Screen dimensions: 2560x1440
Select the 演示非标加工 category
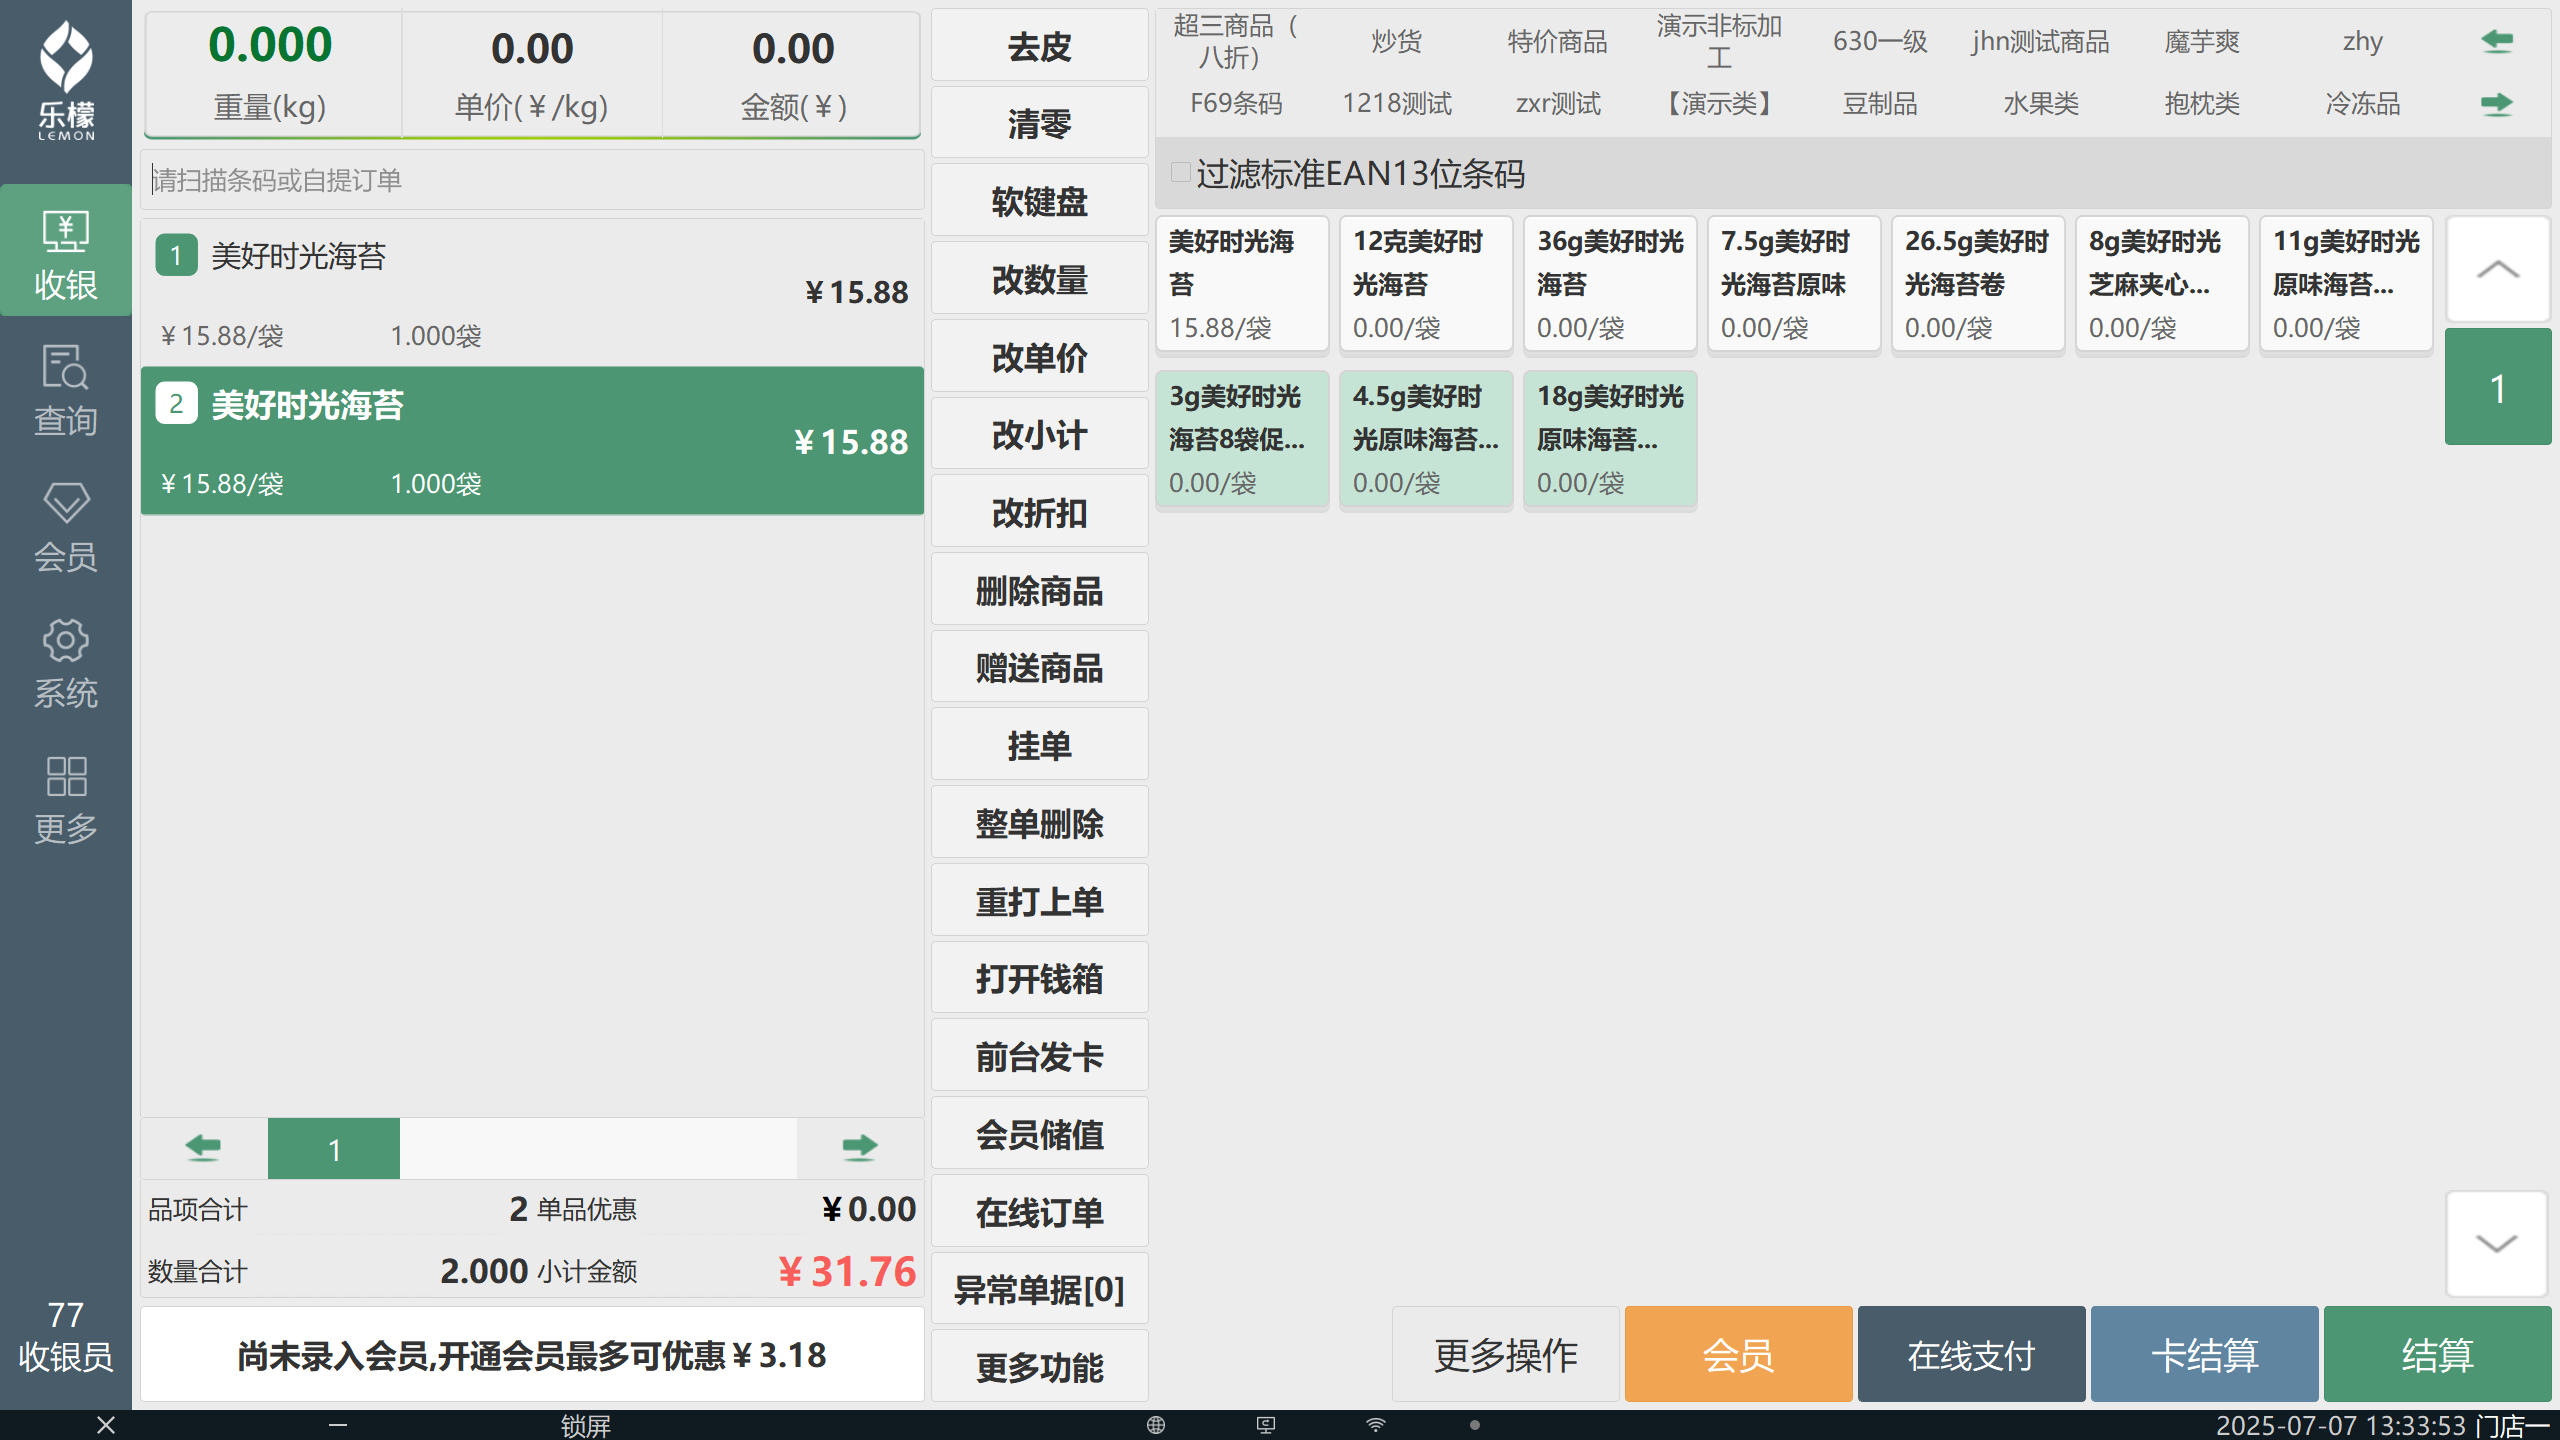tap(1719, 41)
